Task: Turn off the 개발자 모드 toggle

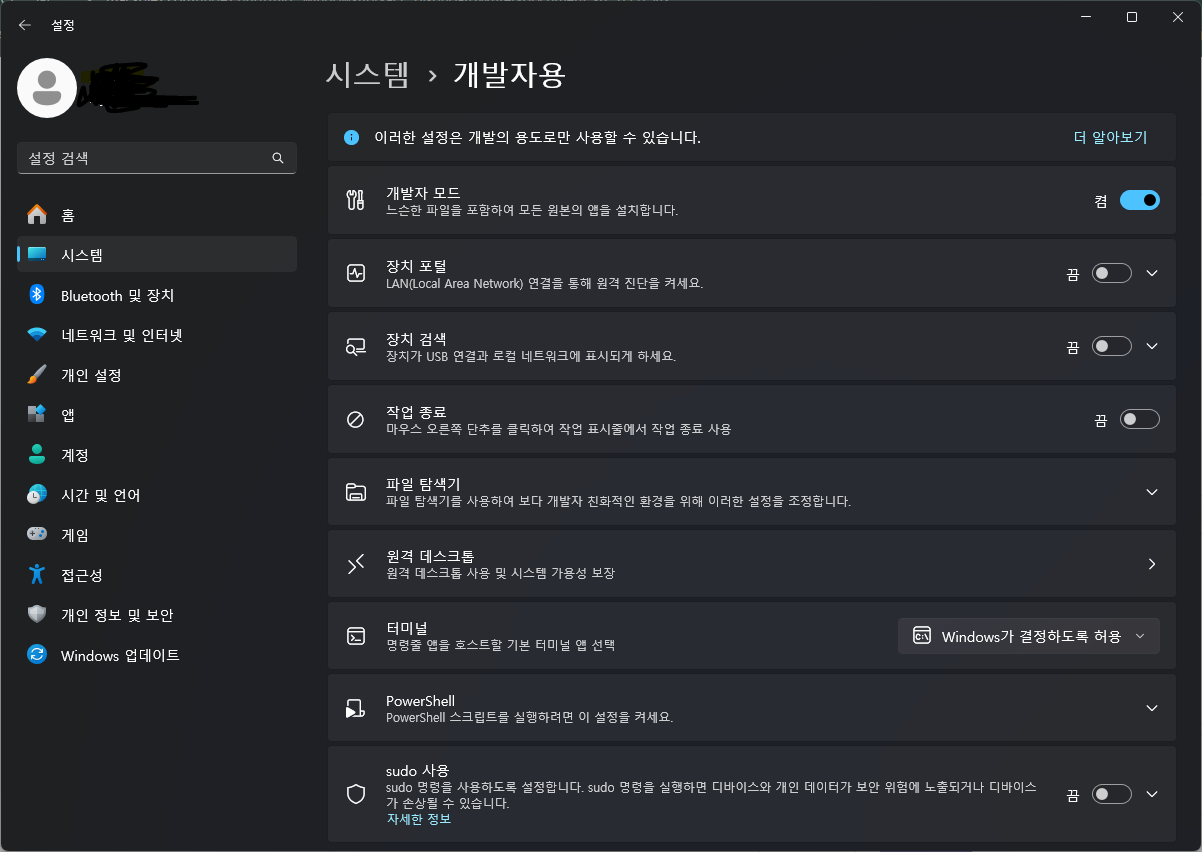Action: point(1139,200)
